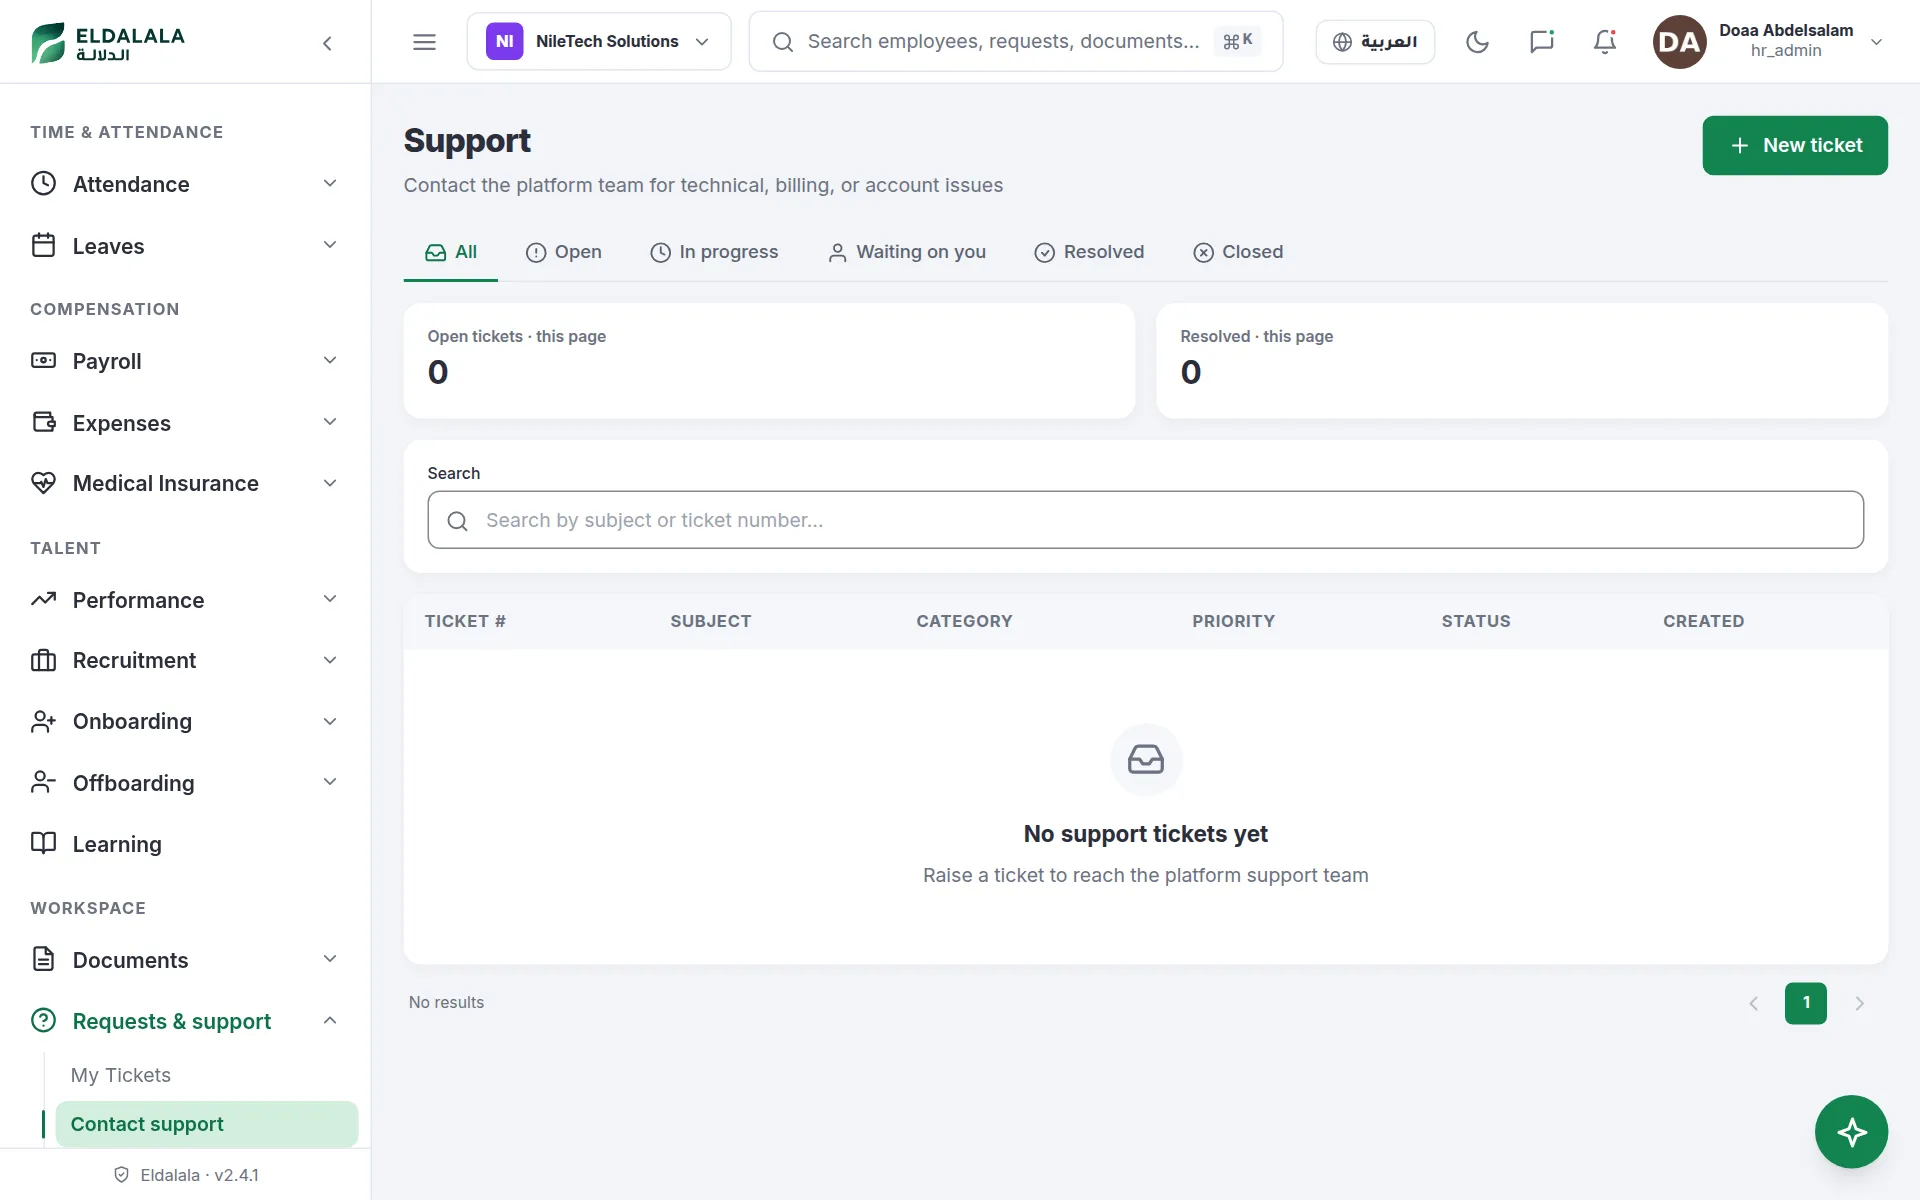Viewport: 1920px width, 1200px height.
Task: Click page 1 pagination button
Action: (x=1805, y=1003)
